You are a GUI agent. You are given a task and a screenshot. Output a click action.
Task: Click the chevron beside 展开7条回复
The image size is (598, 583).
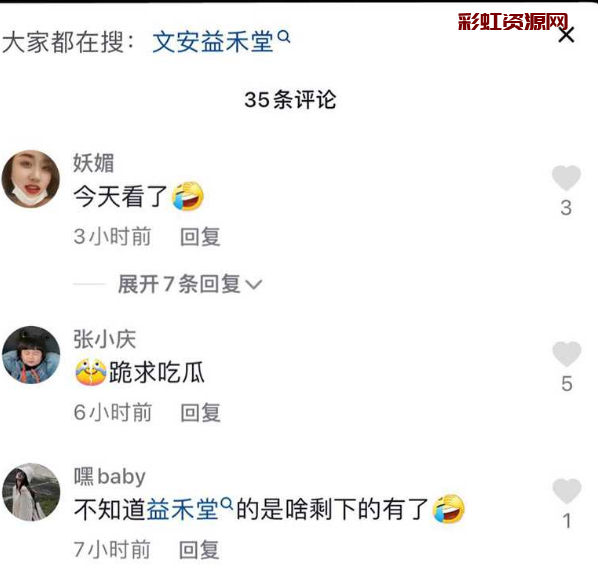[x=254, y=284]
